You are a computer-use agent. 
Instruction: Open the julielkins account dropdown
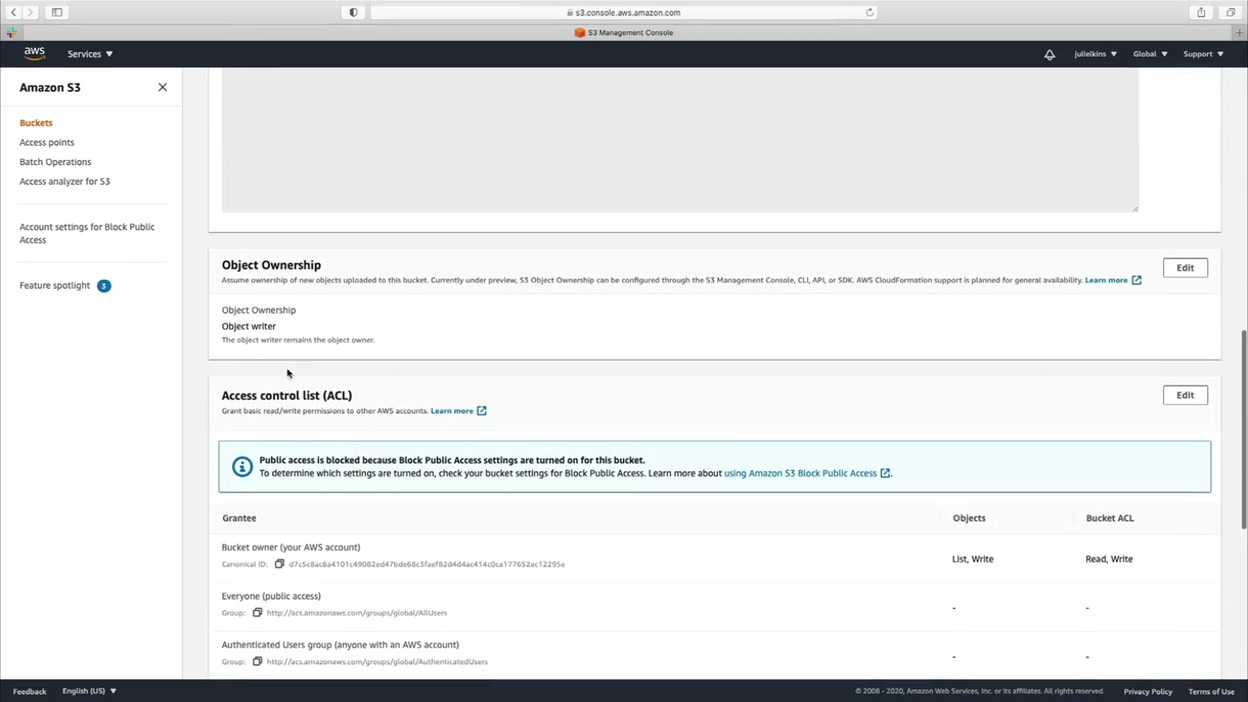[x=1095, y=54]
